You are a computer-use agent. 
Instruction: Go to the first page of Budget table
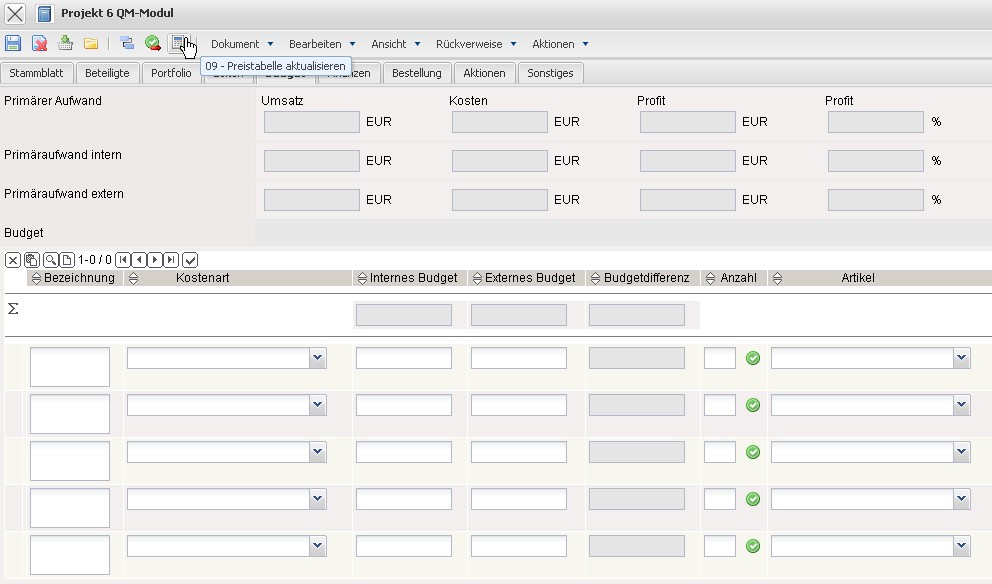coord(123,260)
